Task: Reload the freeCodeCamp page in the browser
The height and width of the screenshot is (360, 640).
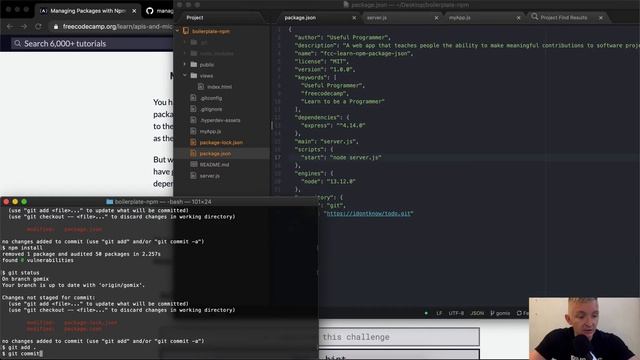Action: point(38,27)
